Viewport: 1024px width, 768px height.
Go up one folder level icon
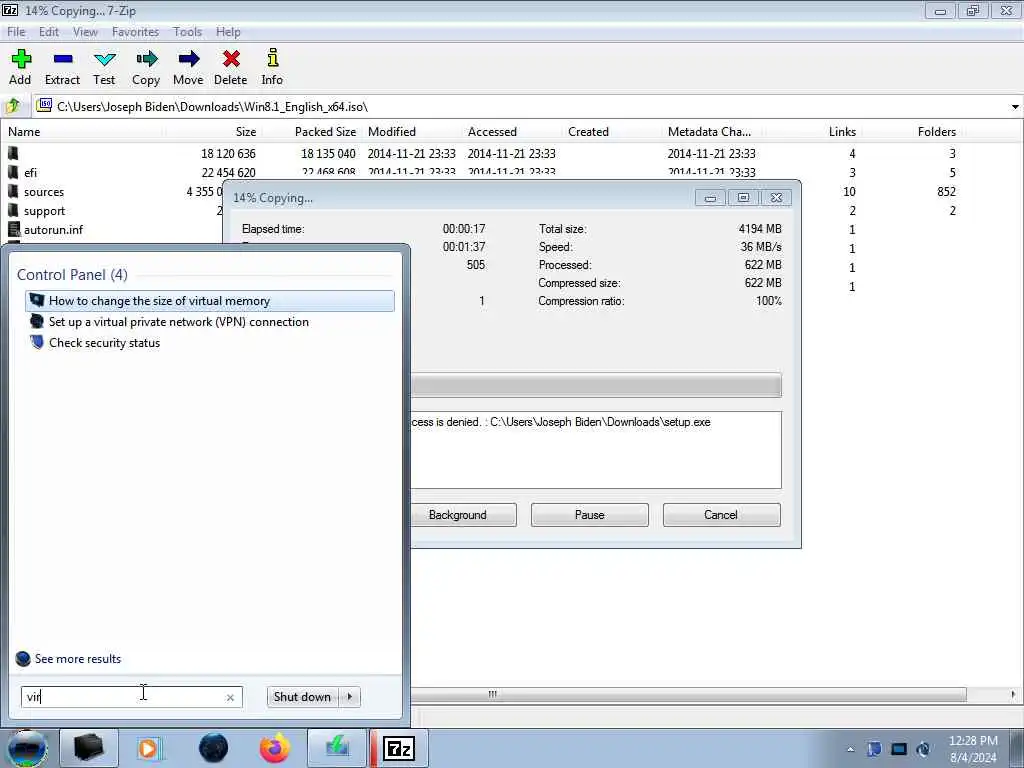[x=12, y=106]
